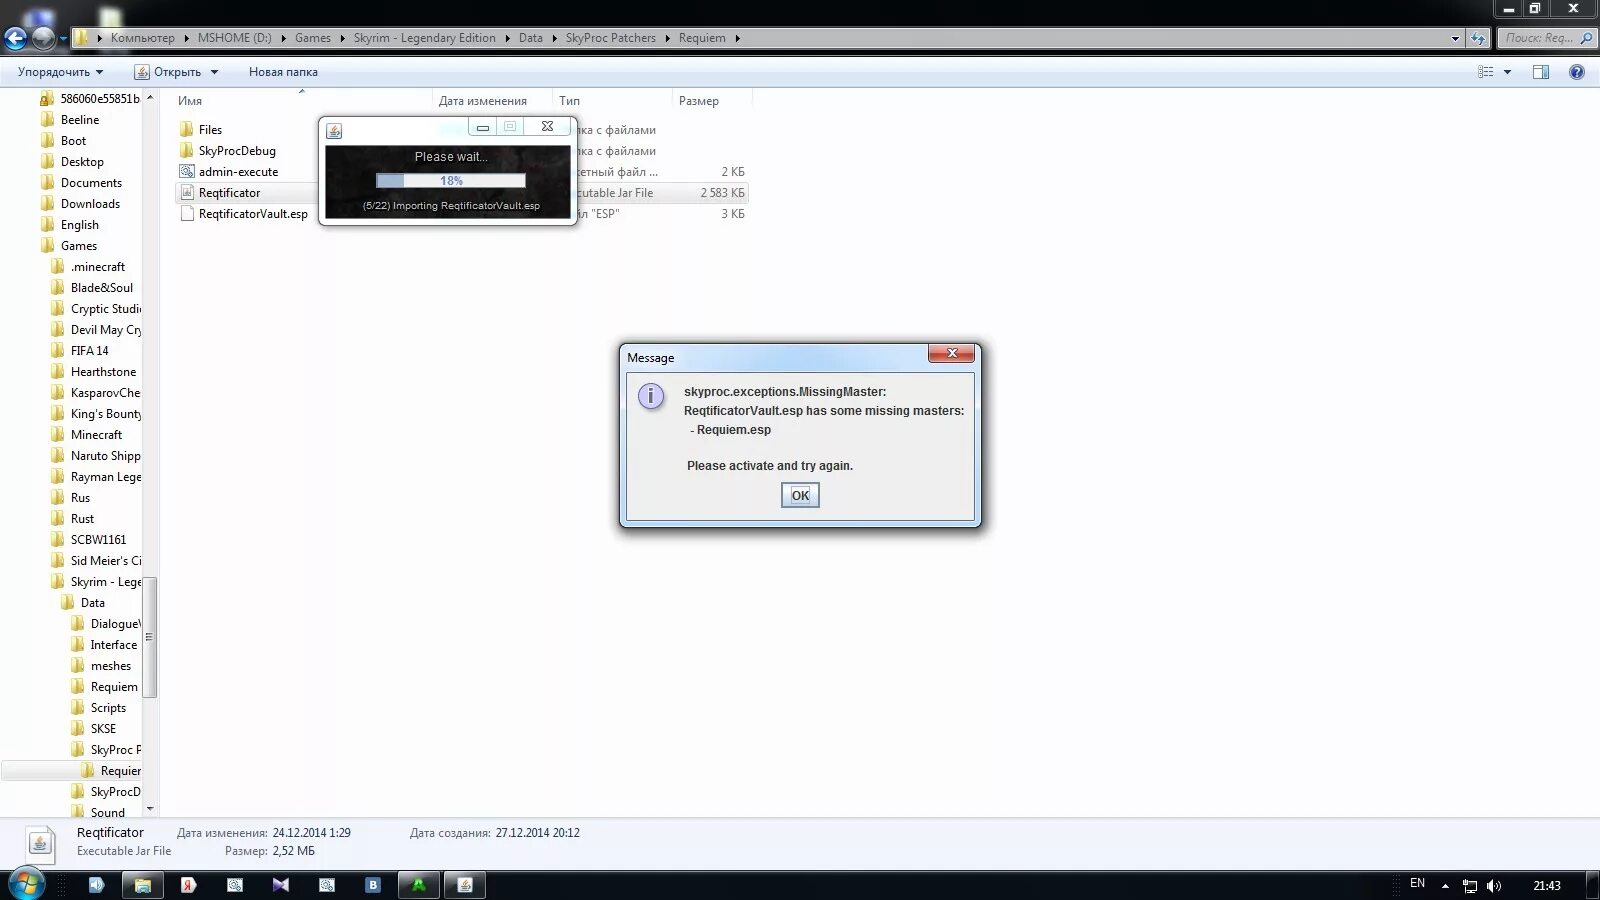Viewport: 1600px width, 900px height.
Task: Open the .minecraft folder in tree
Action: [97, 267]
